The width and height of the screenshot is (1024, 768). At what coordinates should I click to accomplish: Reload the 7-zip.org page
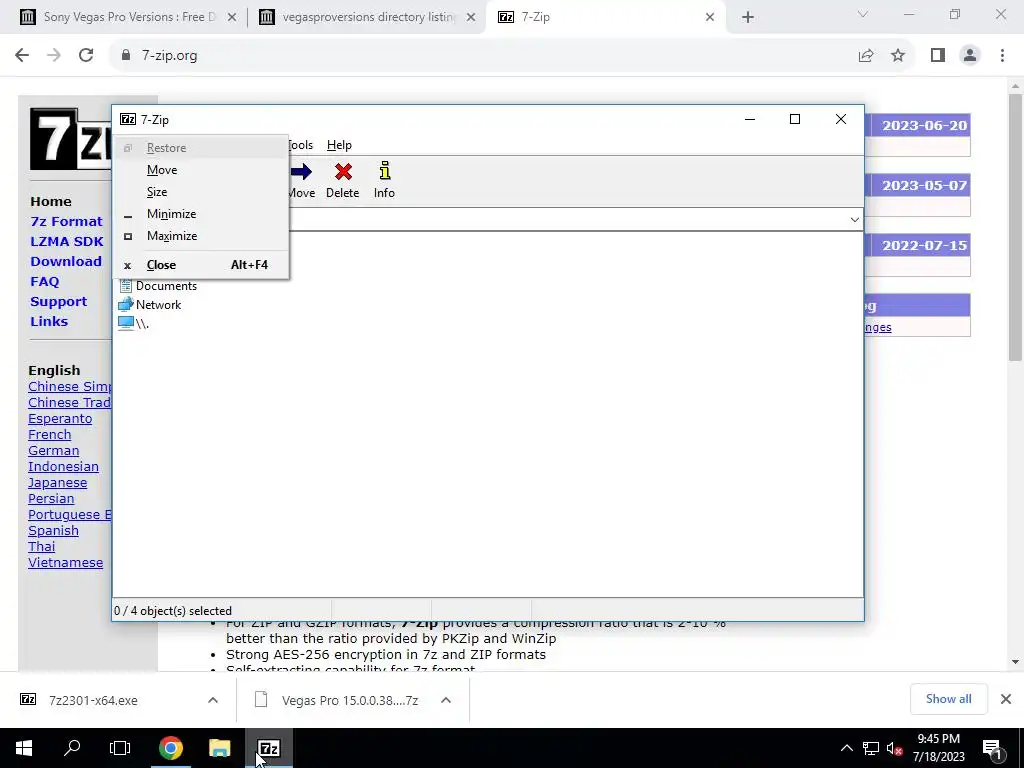click(x=86, y=56)
